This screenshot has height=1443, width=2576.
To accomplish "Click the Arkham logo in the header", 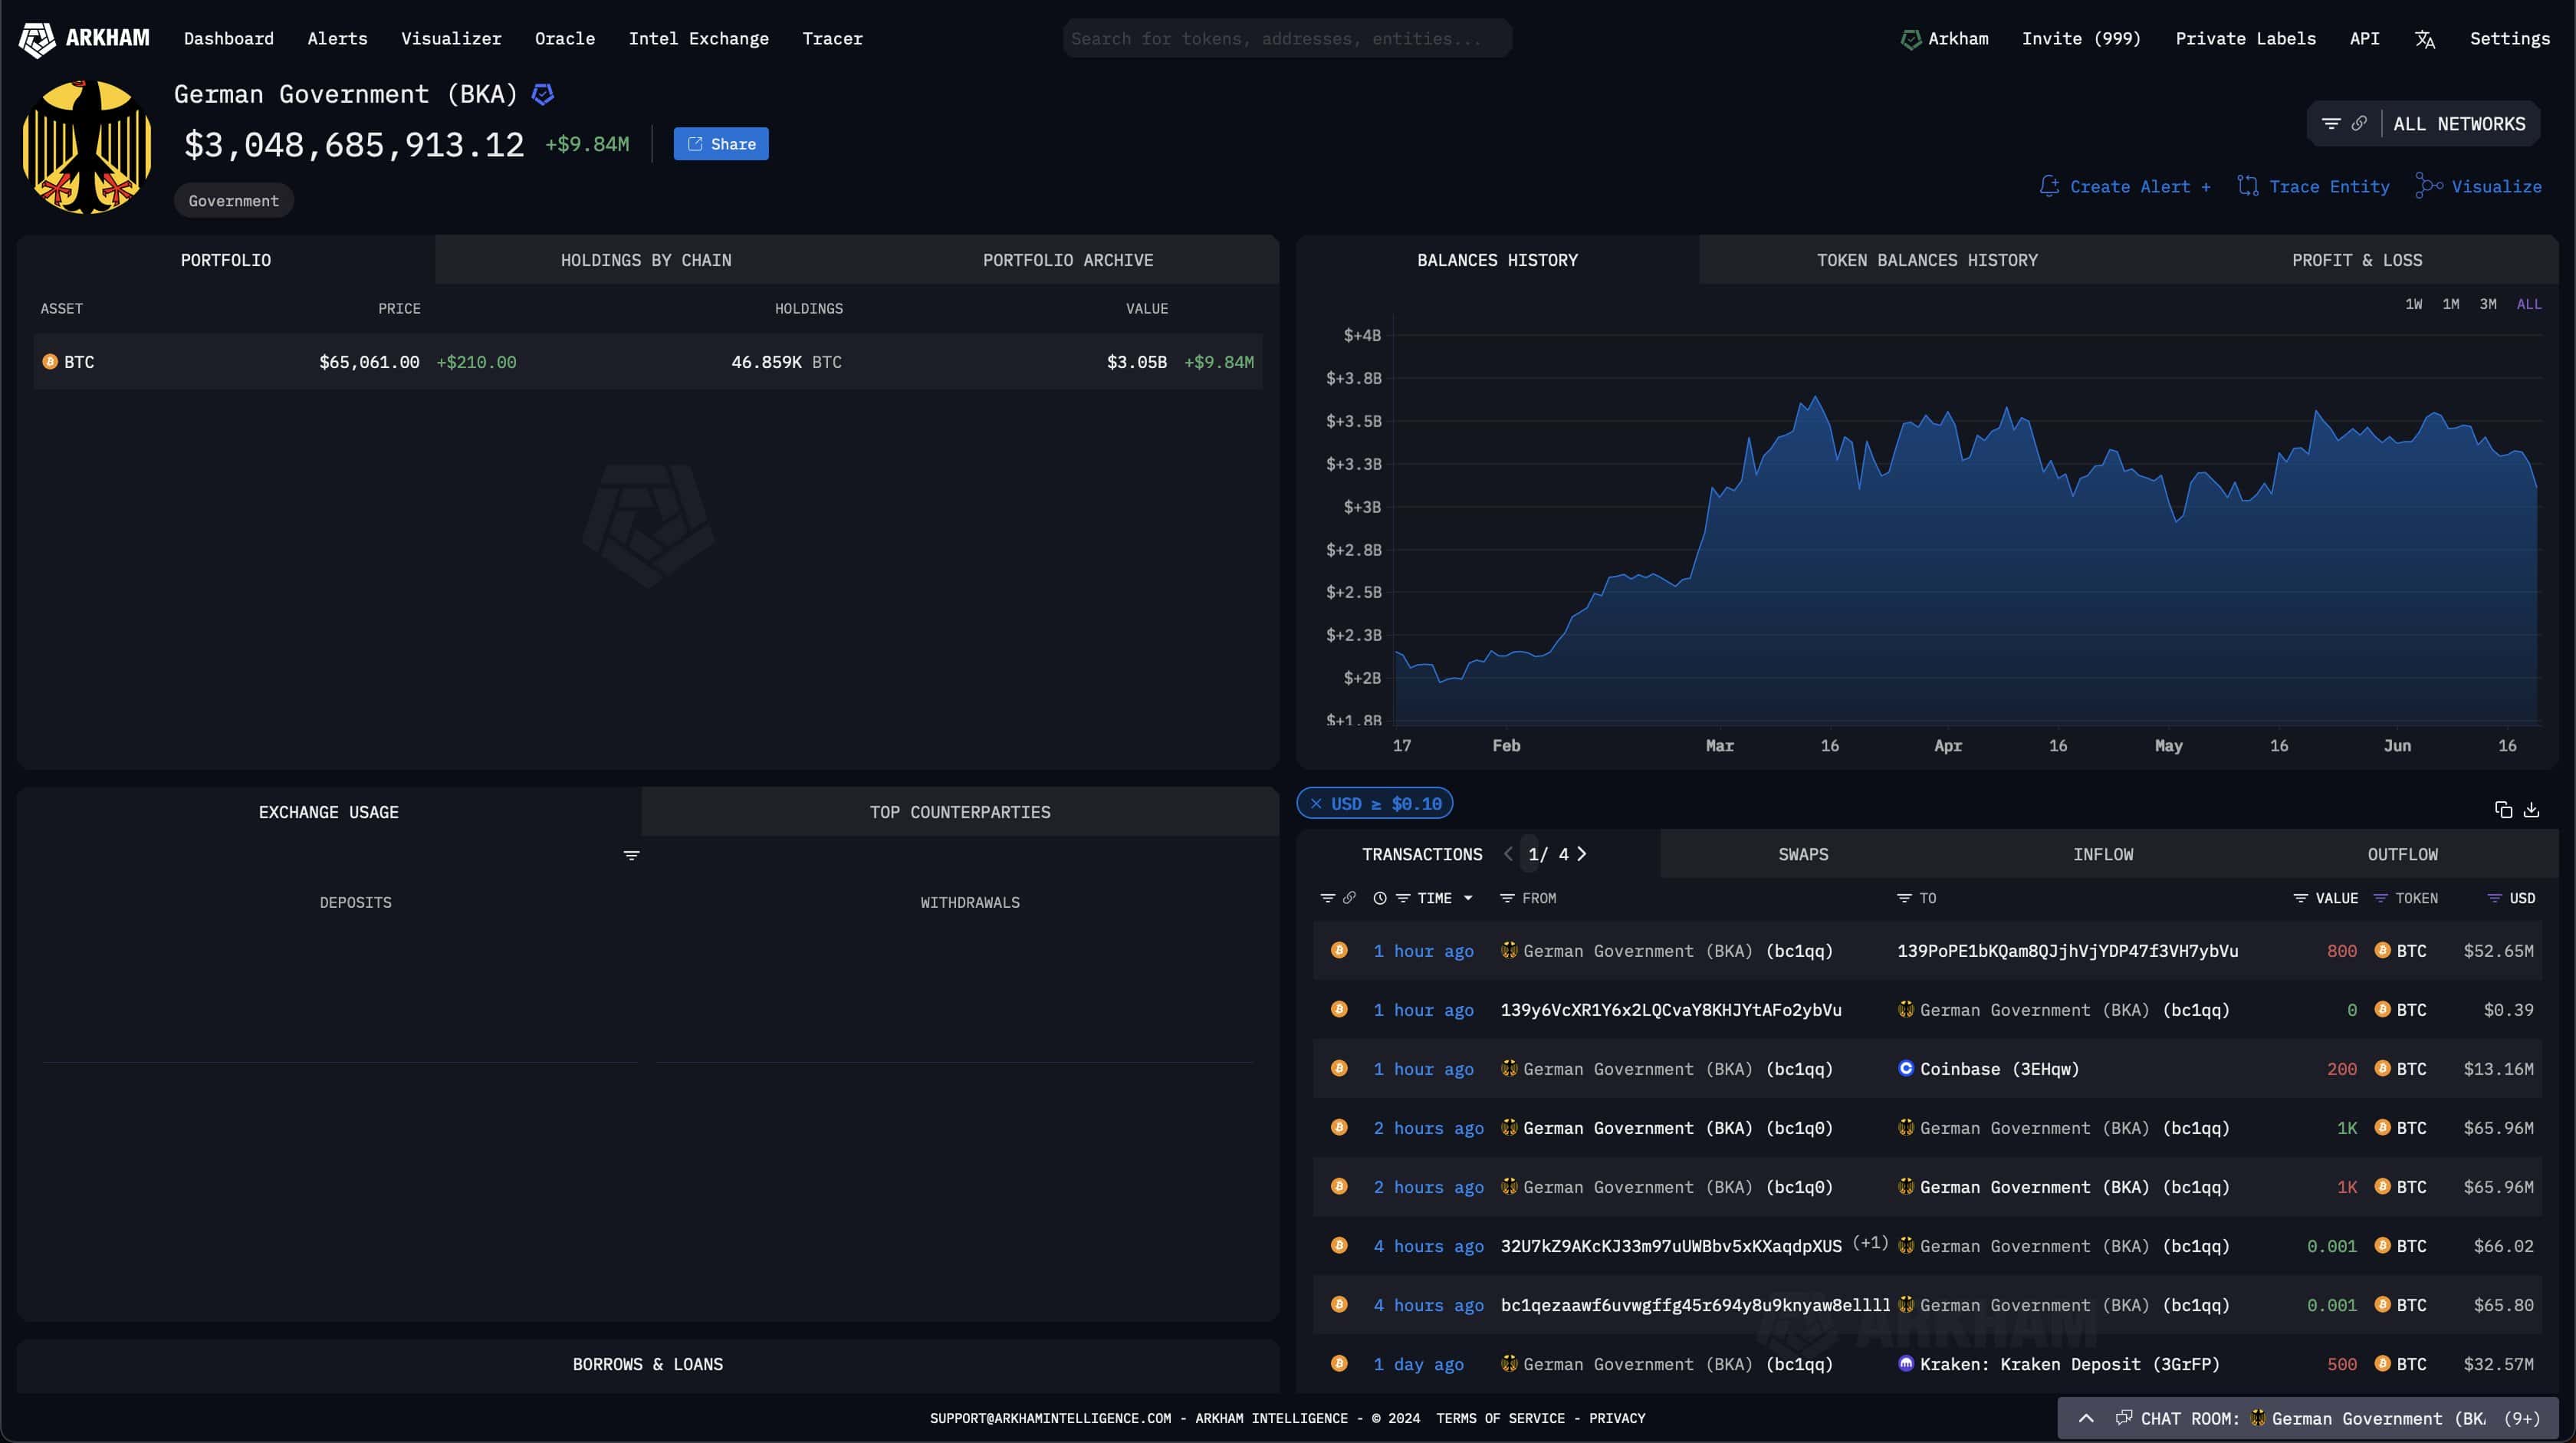I will 84,39.
